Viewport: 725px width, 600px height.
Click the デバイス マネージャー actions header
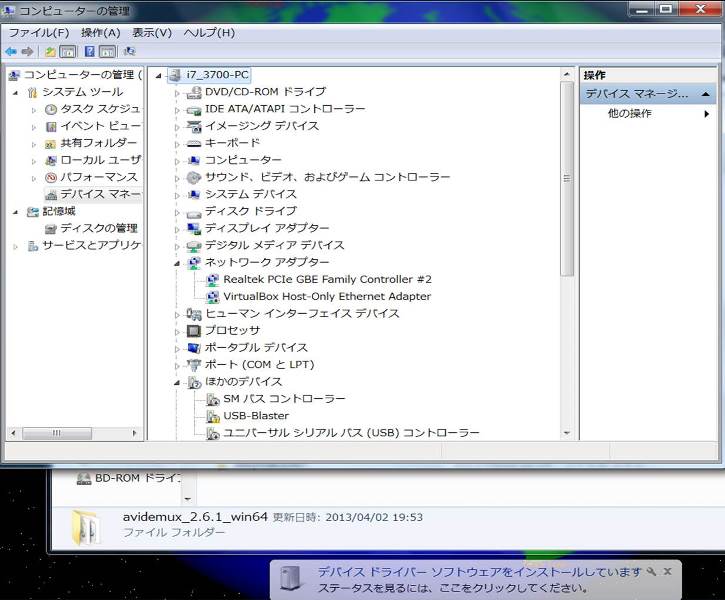click(x=647, y=94)
